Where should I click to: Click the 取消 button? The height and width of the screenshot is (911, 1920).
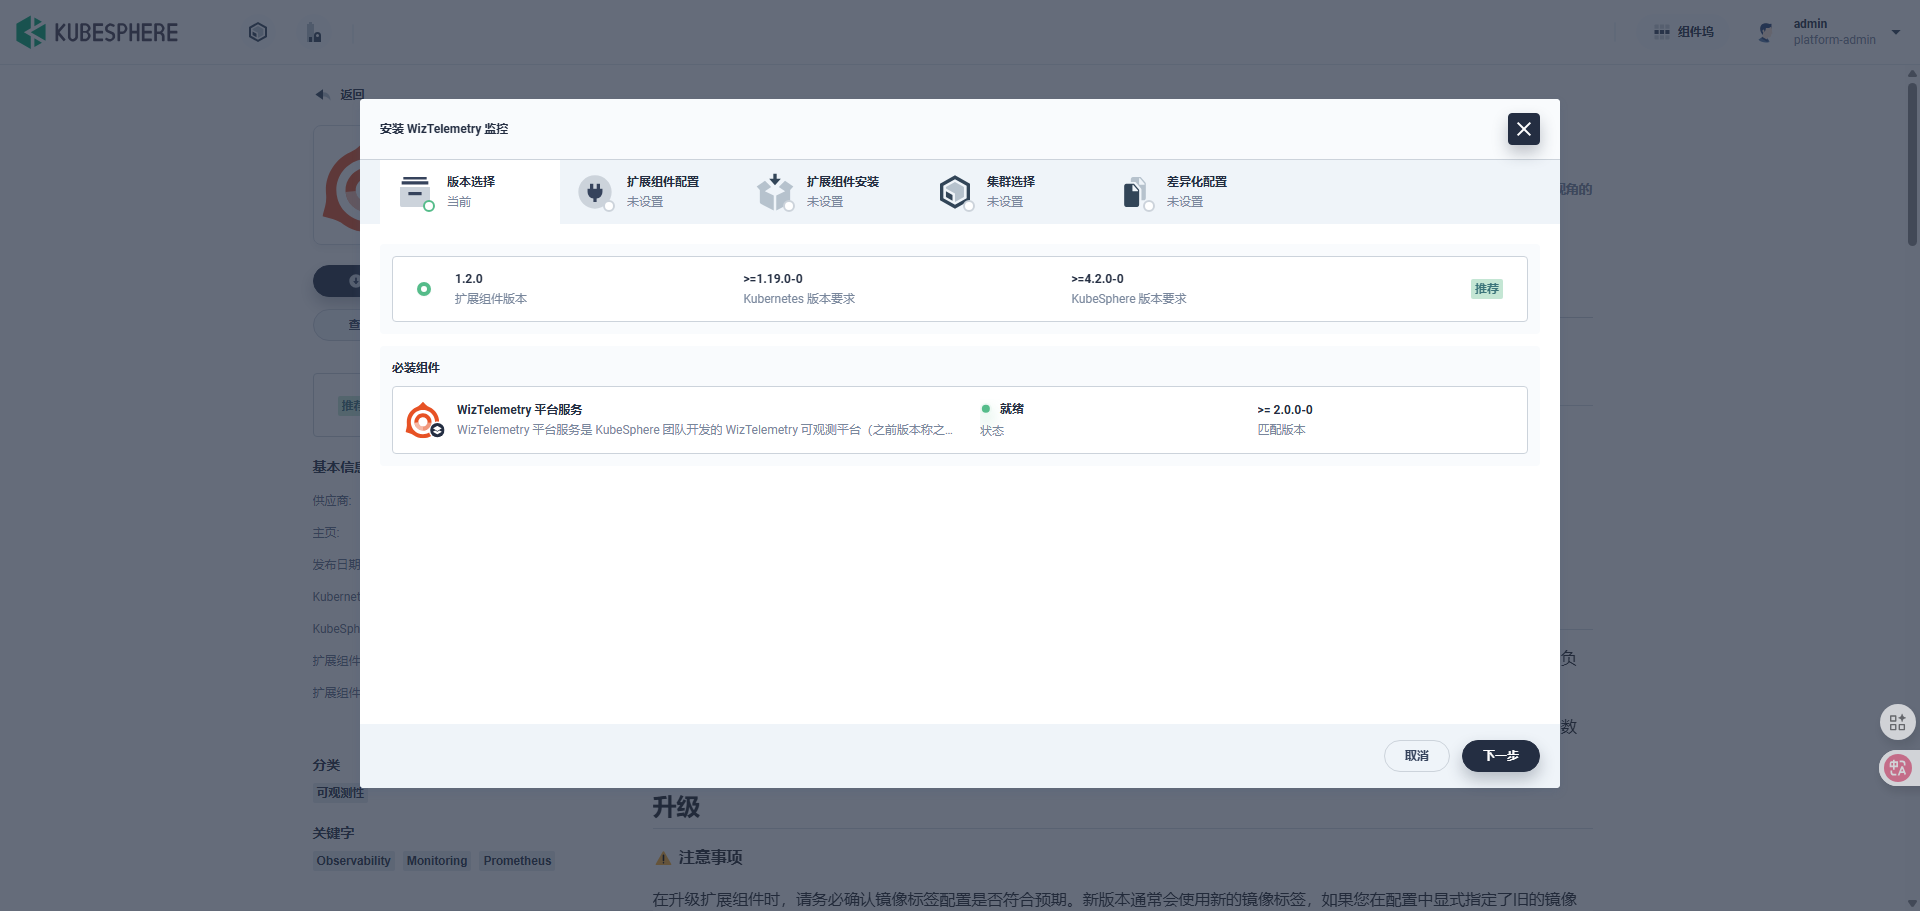click(x=1417, y=756)
